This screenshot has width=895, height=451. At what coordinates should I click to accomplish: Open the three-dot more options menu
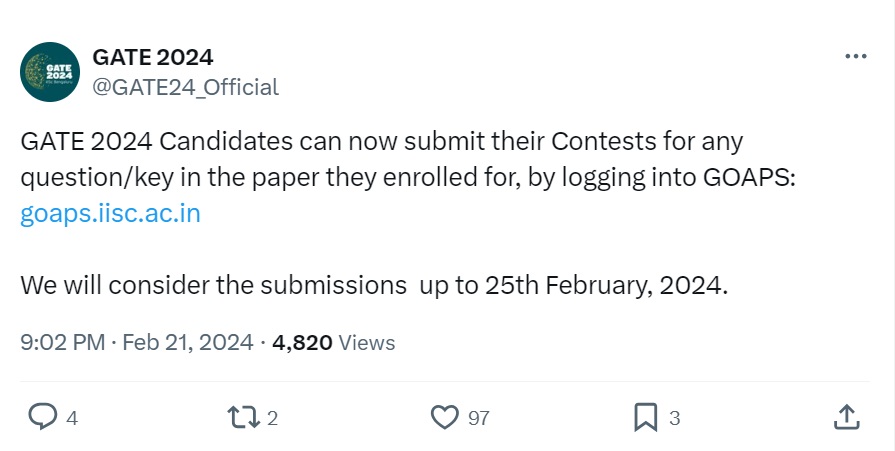pos(855,57)
